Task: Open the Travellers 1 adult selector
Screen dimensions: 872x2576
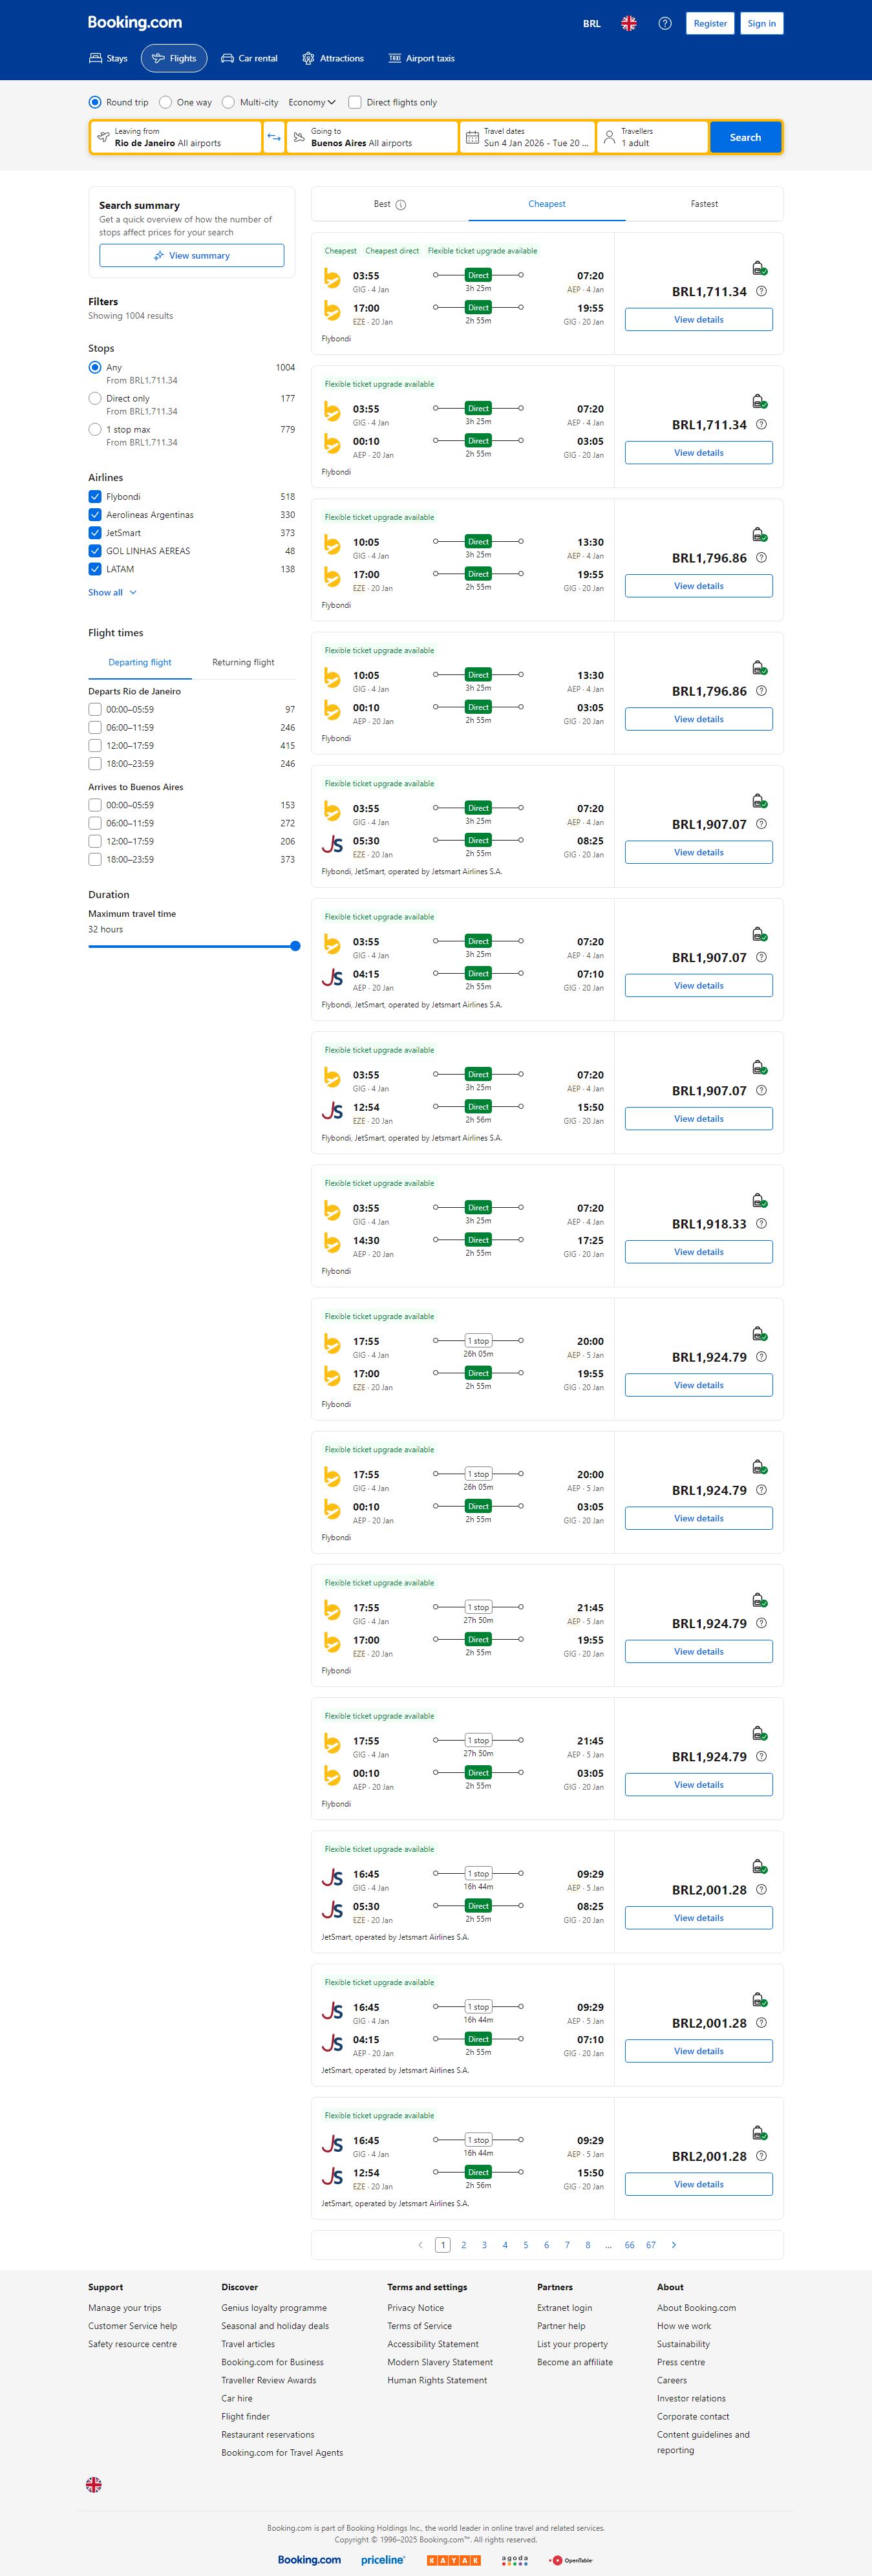Action: (652, 137)
